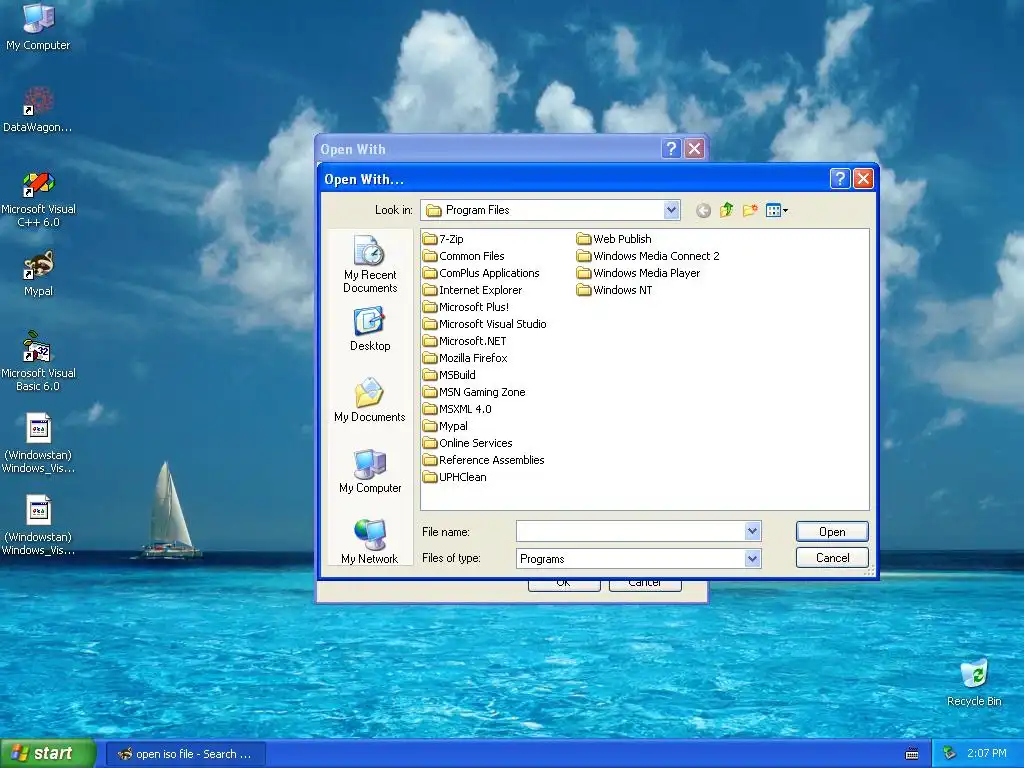
Task: Go to My Recent Documents place
Action: click(370, 264)
